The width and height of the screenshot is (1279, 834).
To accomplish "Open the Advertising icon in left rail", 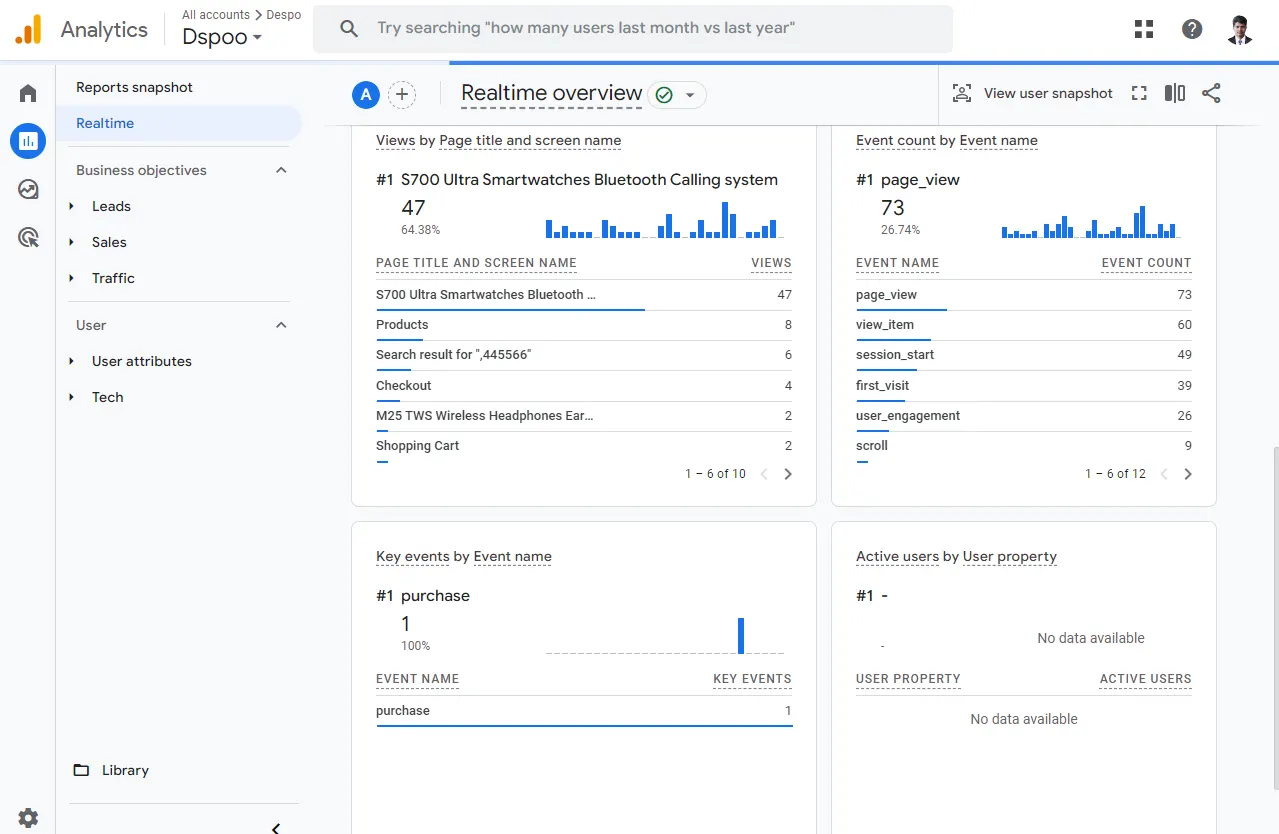I will [28, 237].
